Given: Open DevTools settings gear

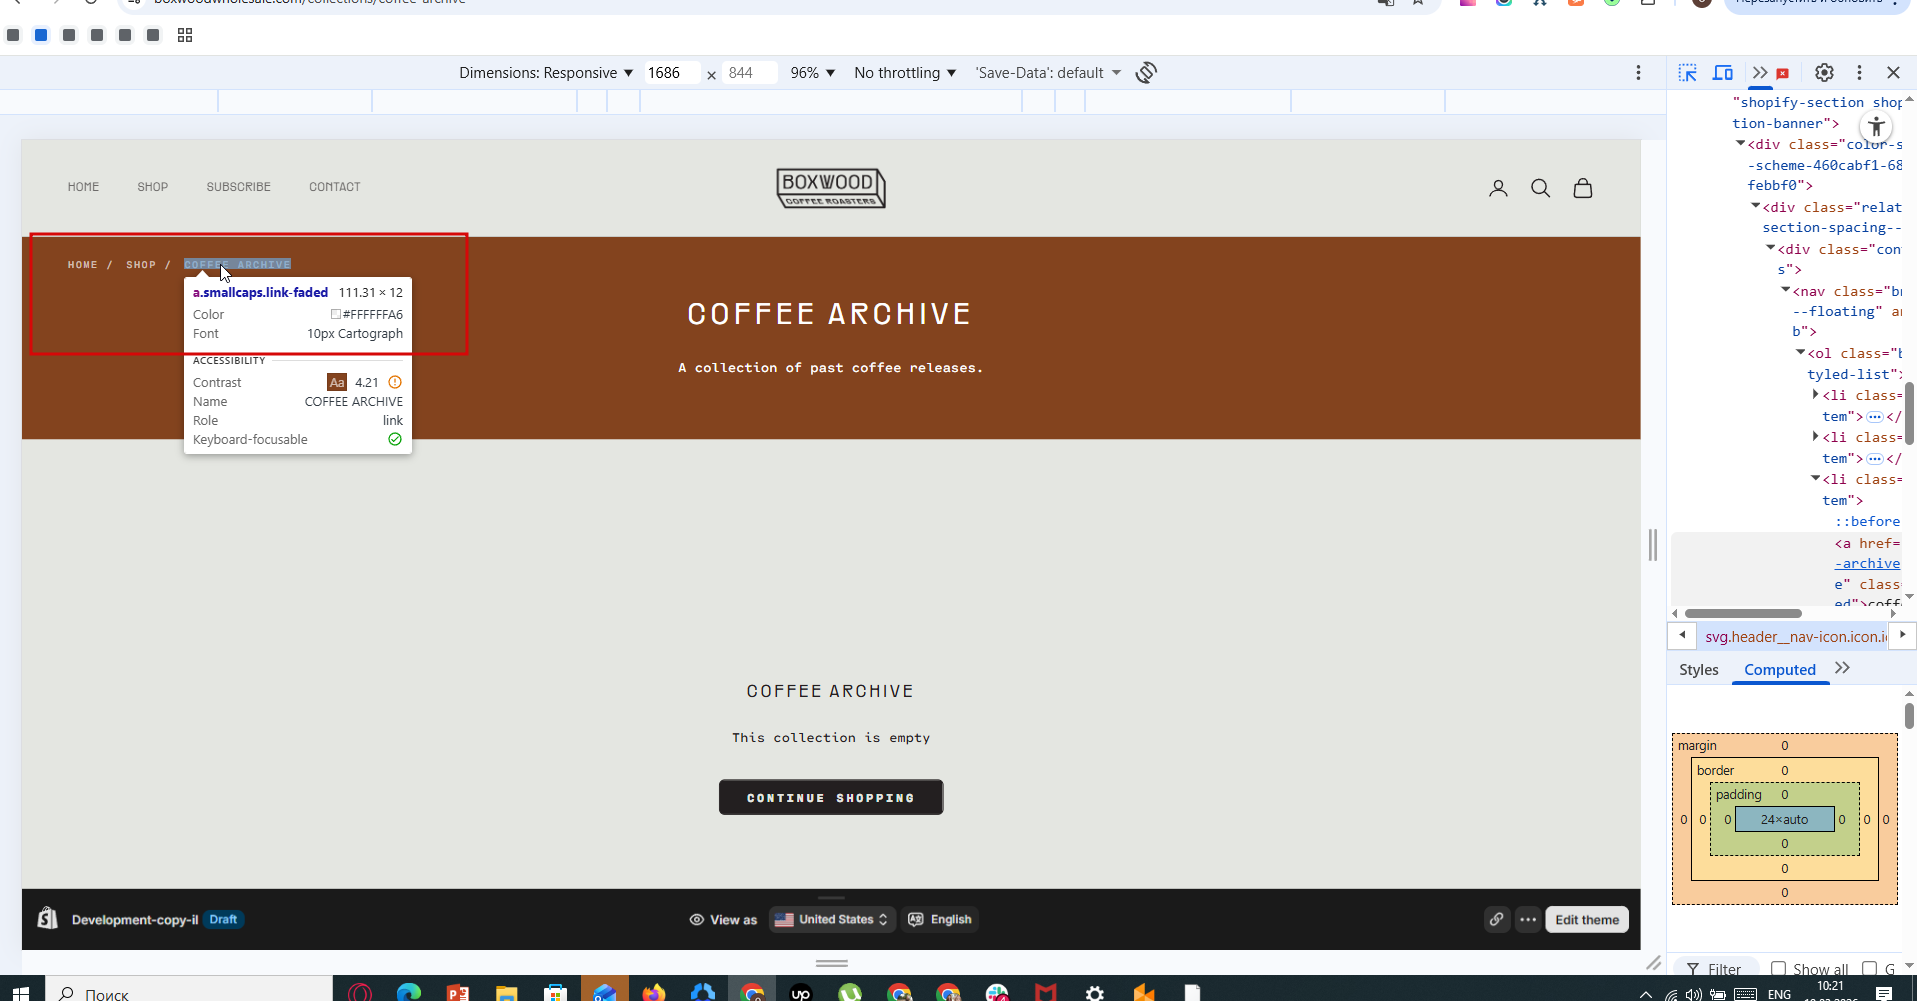Looking at the screenshot, I should (1824, 72).
